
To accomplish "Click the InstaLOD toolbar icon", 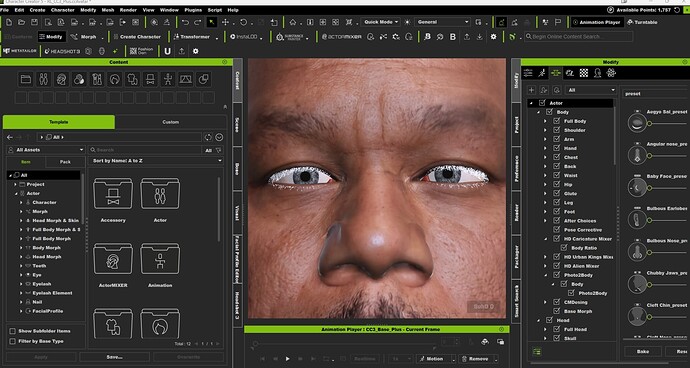I will point(244,37).
